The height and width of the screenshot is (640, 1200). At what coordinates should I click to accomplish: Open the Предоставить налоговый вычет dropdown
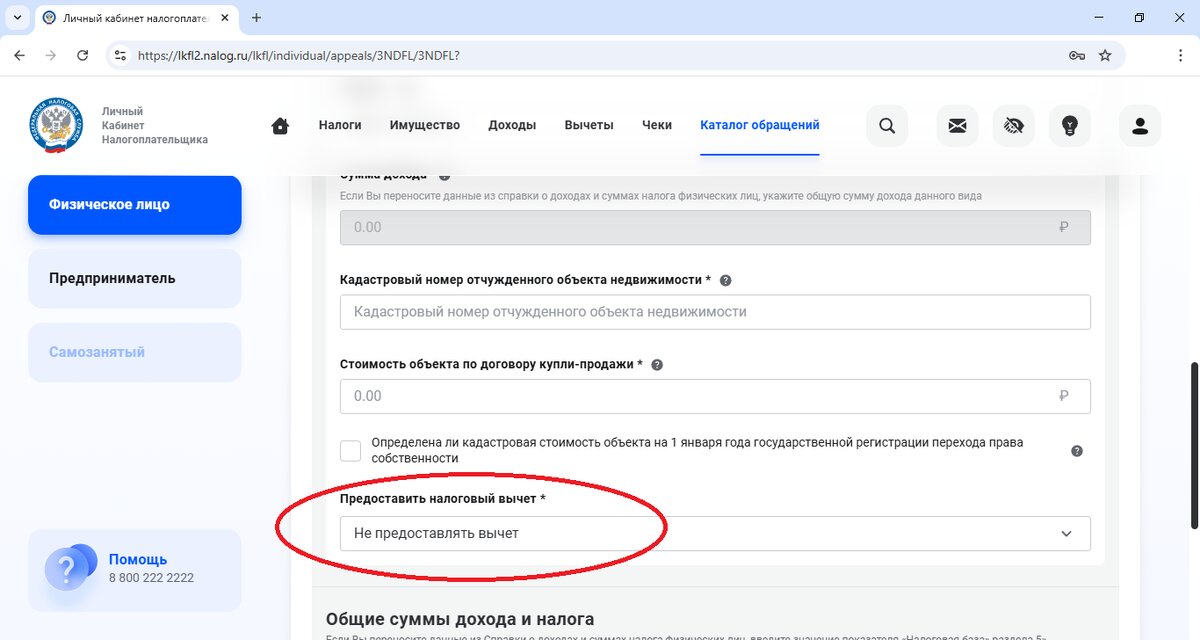(716, 533)
